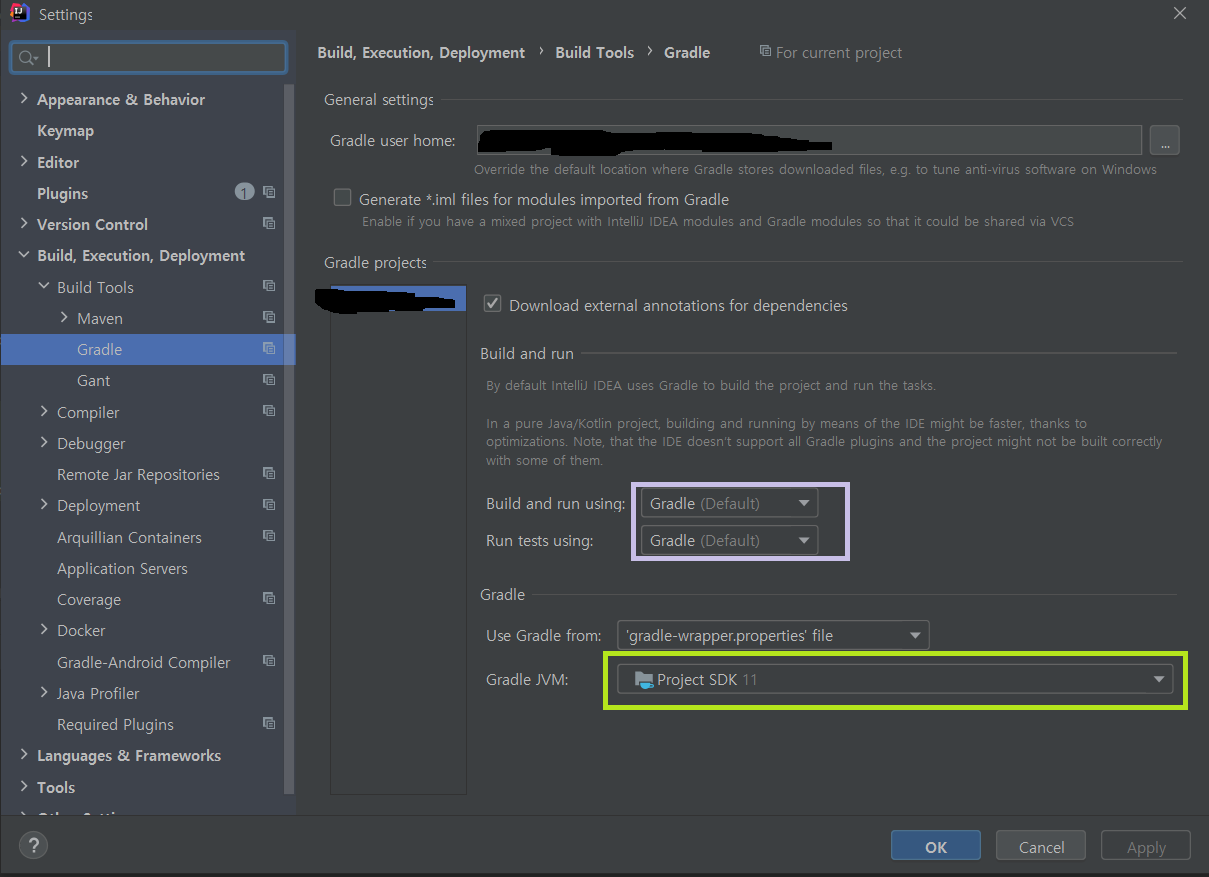The height and width of the screenshot is (877, 1209).
Task: Browse for Gradle user home with ellipsis button
Action: (1164, 140)
